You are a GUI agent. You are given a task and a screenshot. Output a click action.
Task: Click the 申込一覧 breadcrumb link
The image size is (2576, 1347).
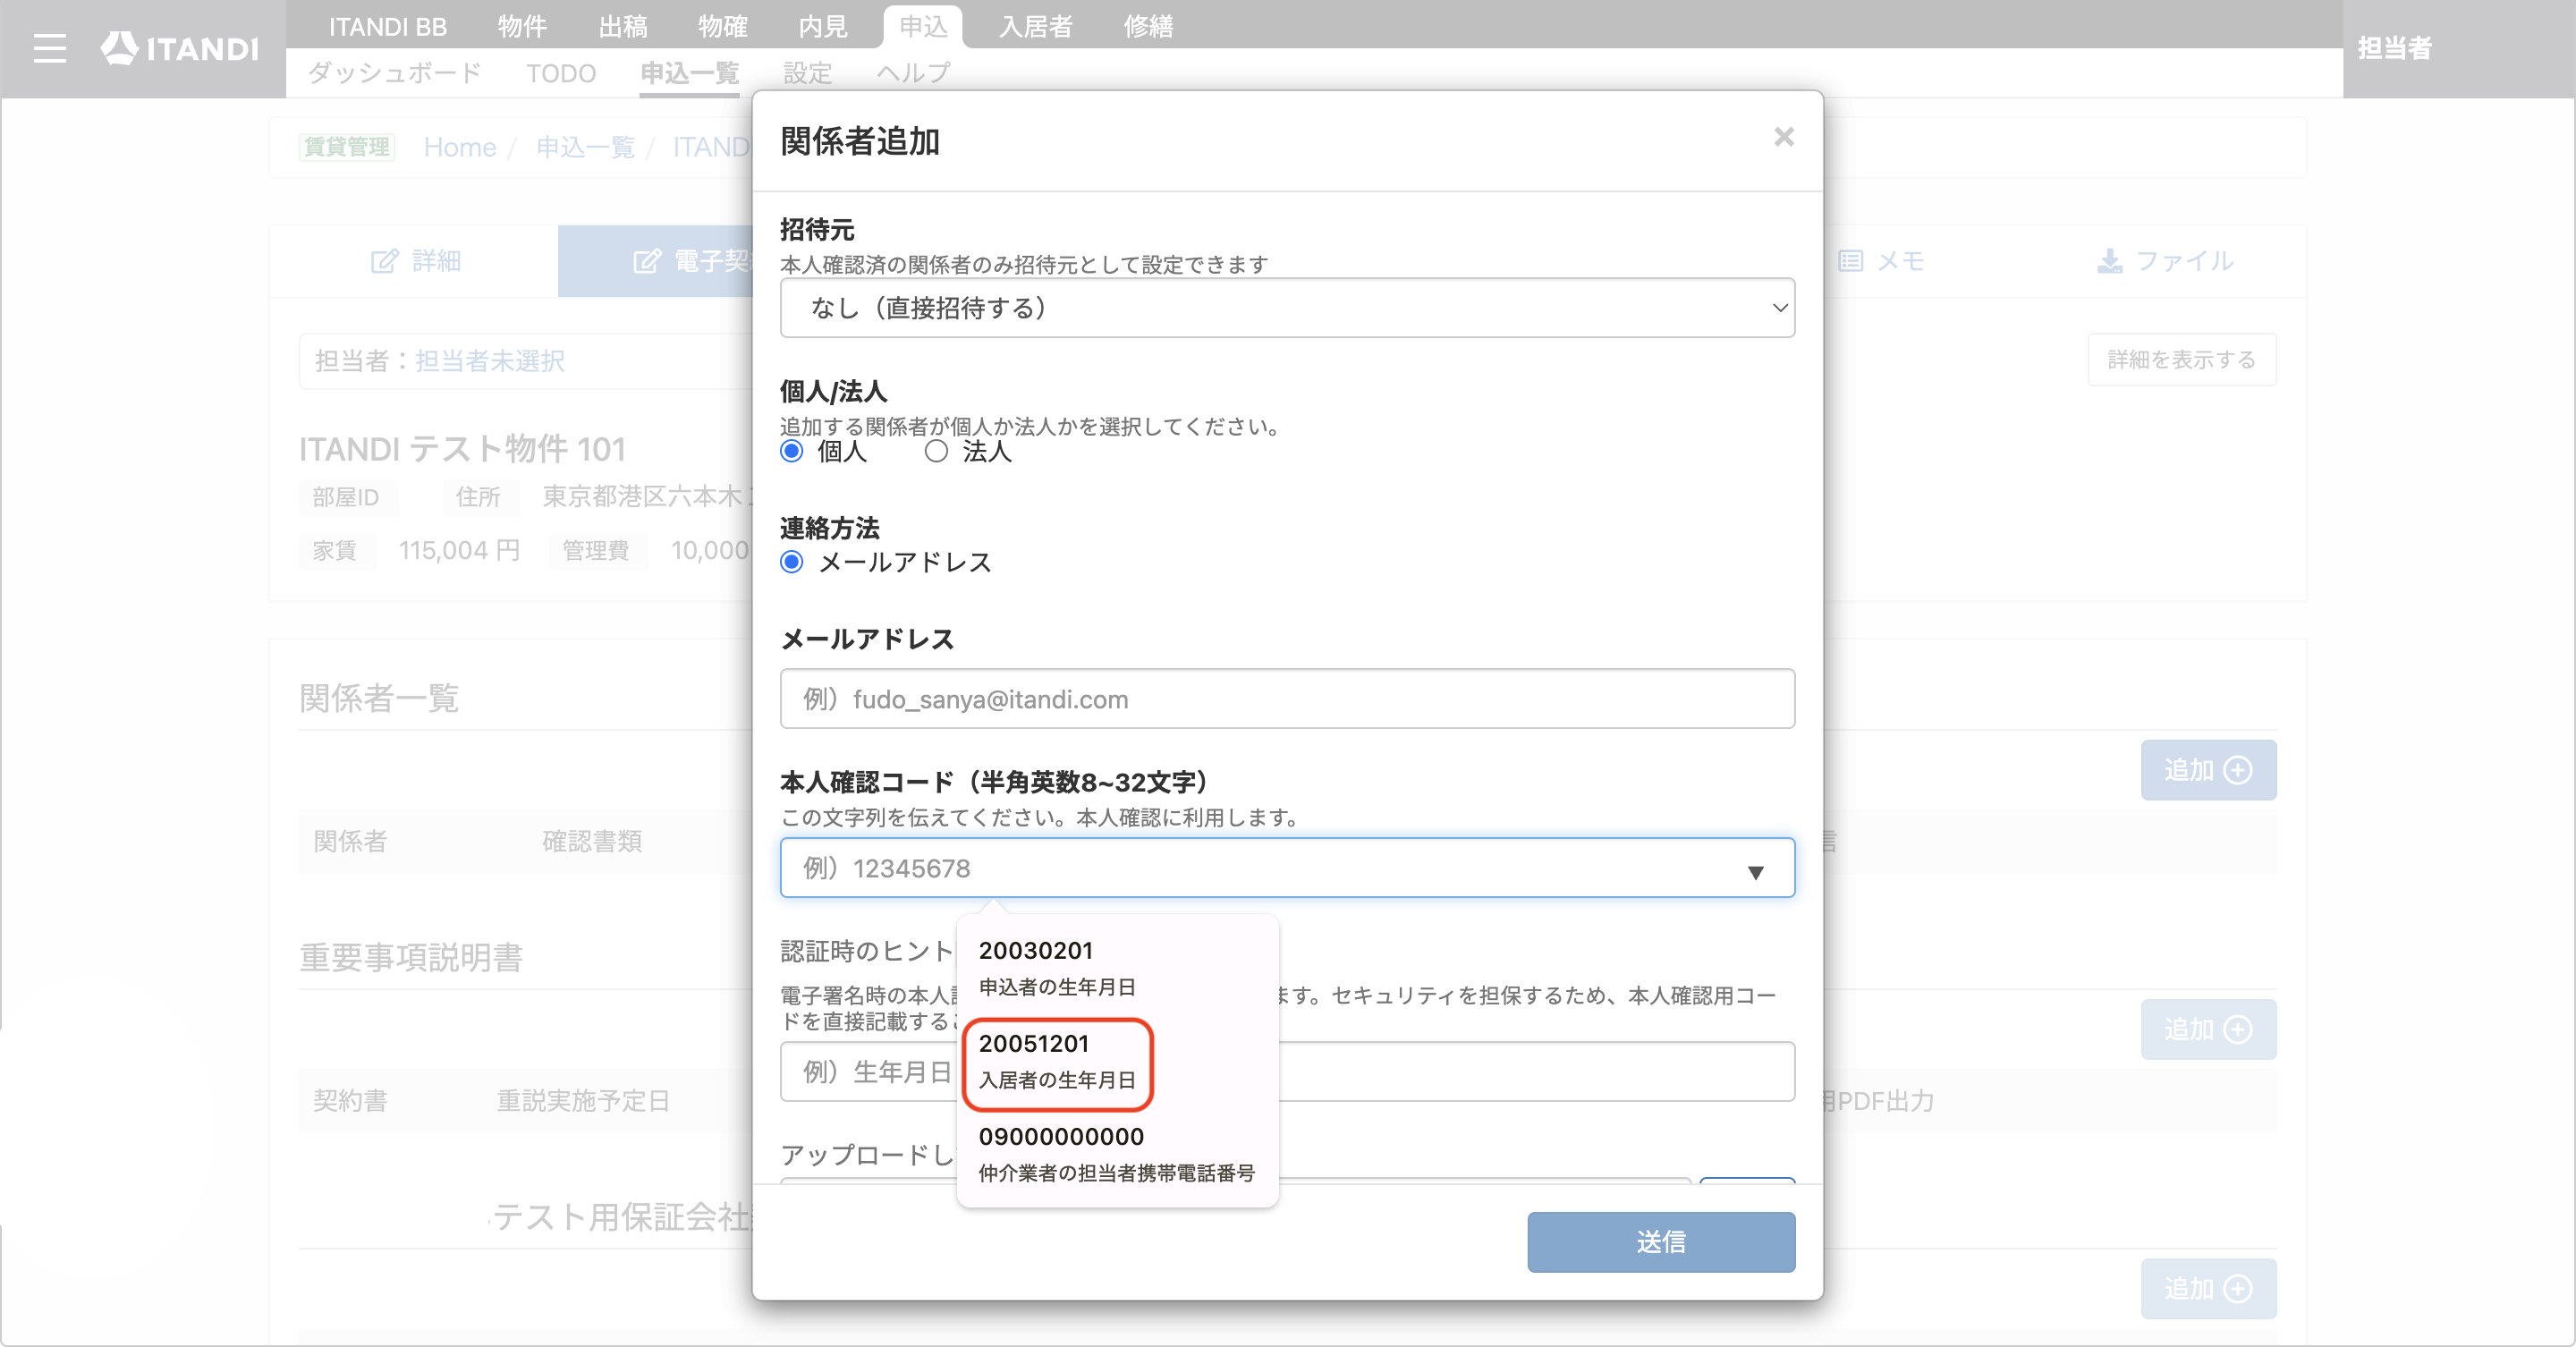coord(585,147)
